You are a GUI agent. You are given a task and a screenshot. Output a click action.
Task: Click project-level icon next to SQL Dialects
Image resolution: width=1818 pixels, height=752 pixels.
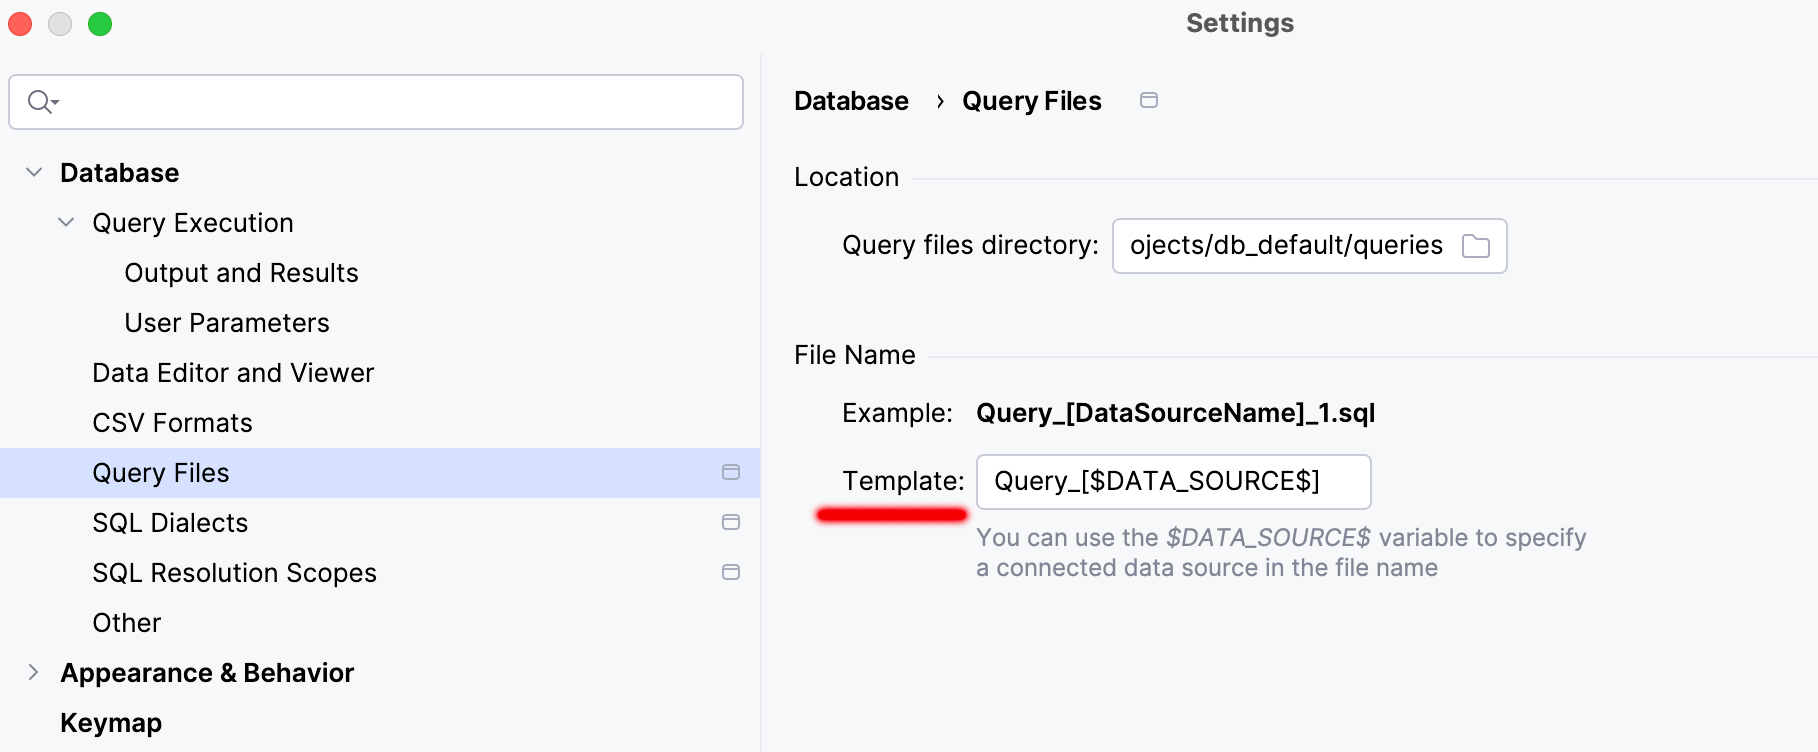[731, 522]
